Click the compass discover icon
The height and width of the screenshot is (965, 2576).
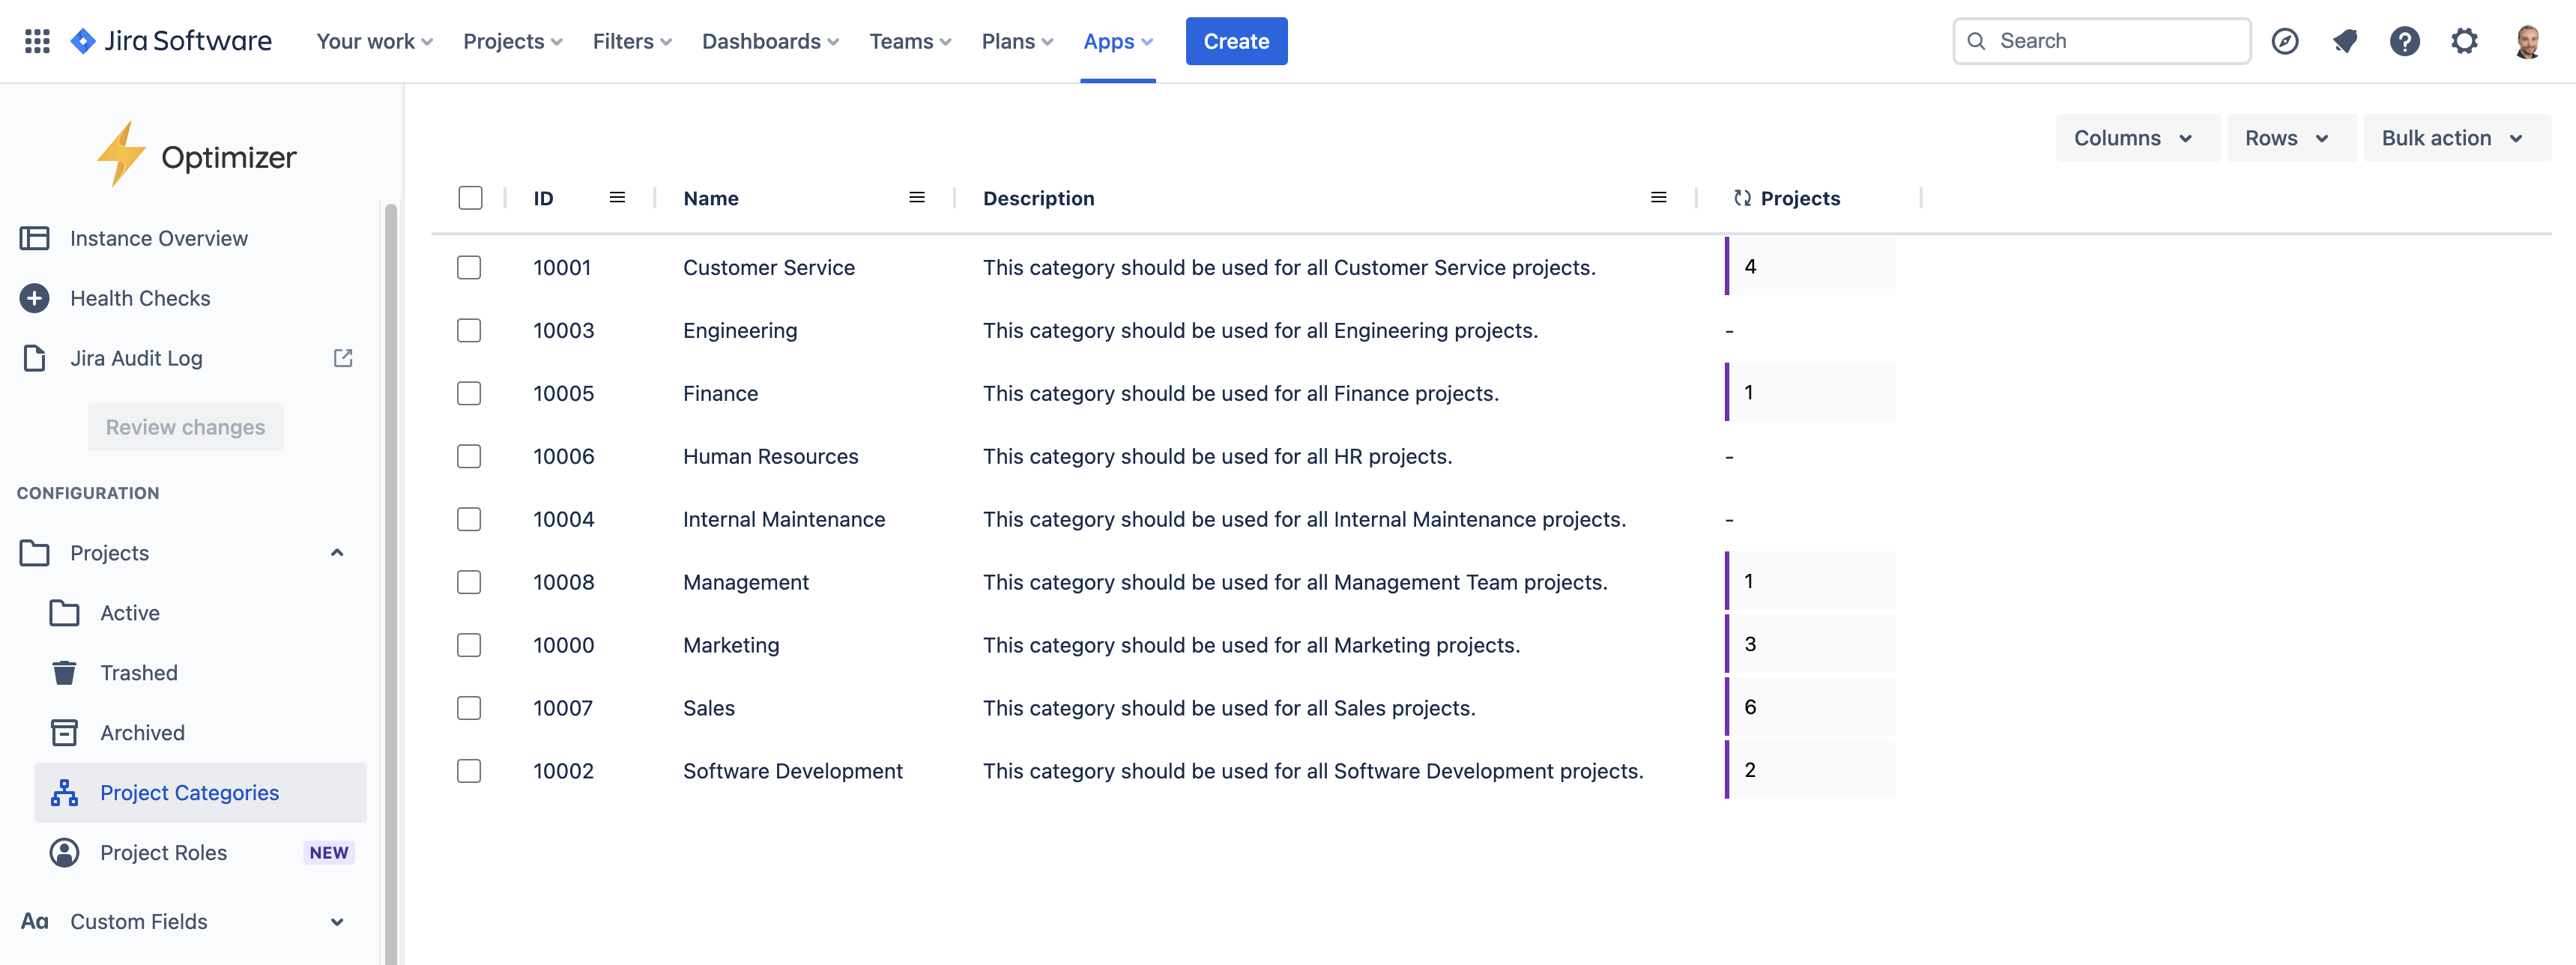[2285, 41]
